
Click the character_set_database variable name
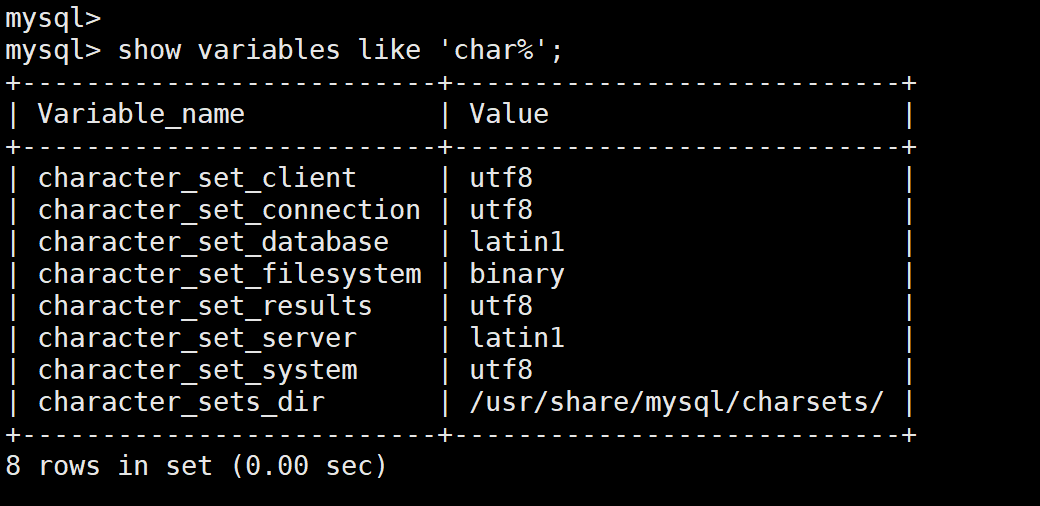click(x=213, y=242)
